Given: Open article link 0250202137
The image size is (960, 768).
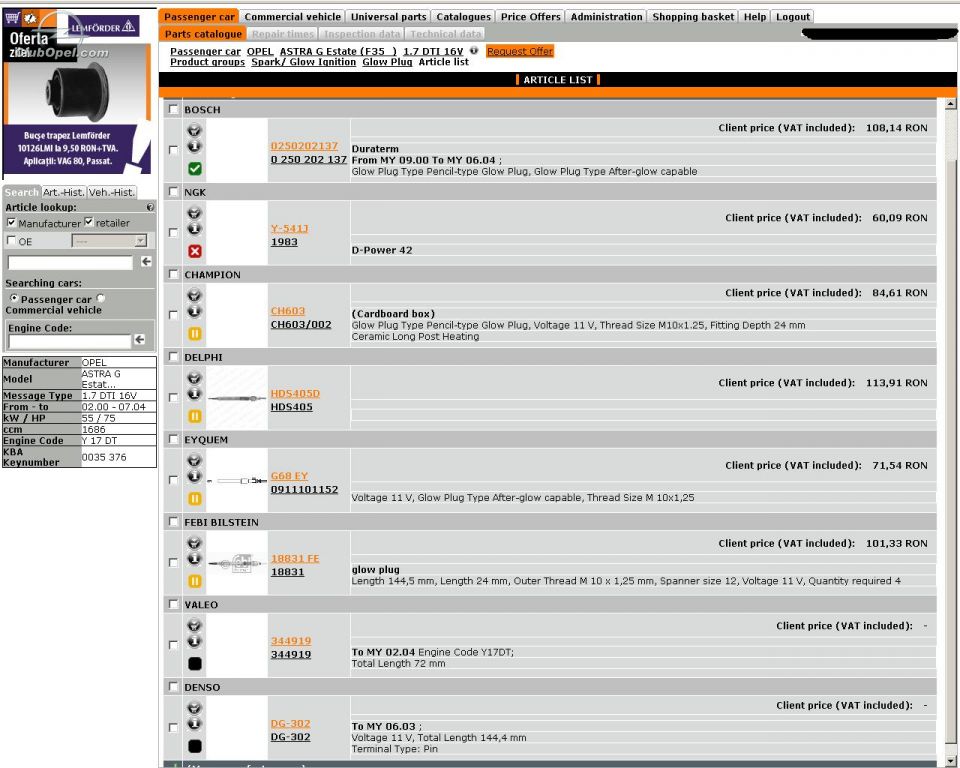Looking at the screenshot, I should (304, 146).
